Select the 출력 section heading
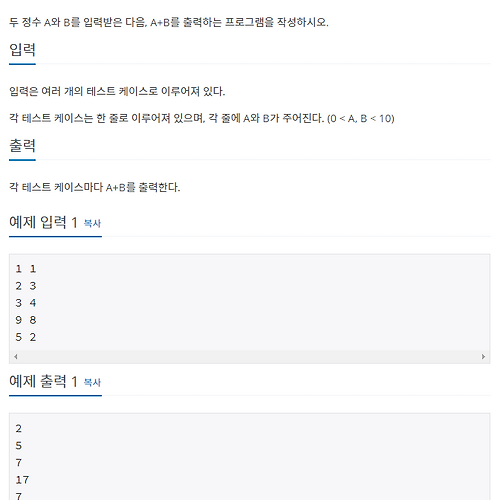The height and width of the screenshot is (500, 500). coord(22,146)
